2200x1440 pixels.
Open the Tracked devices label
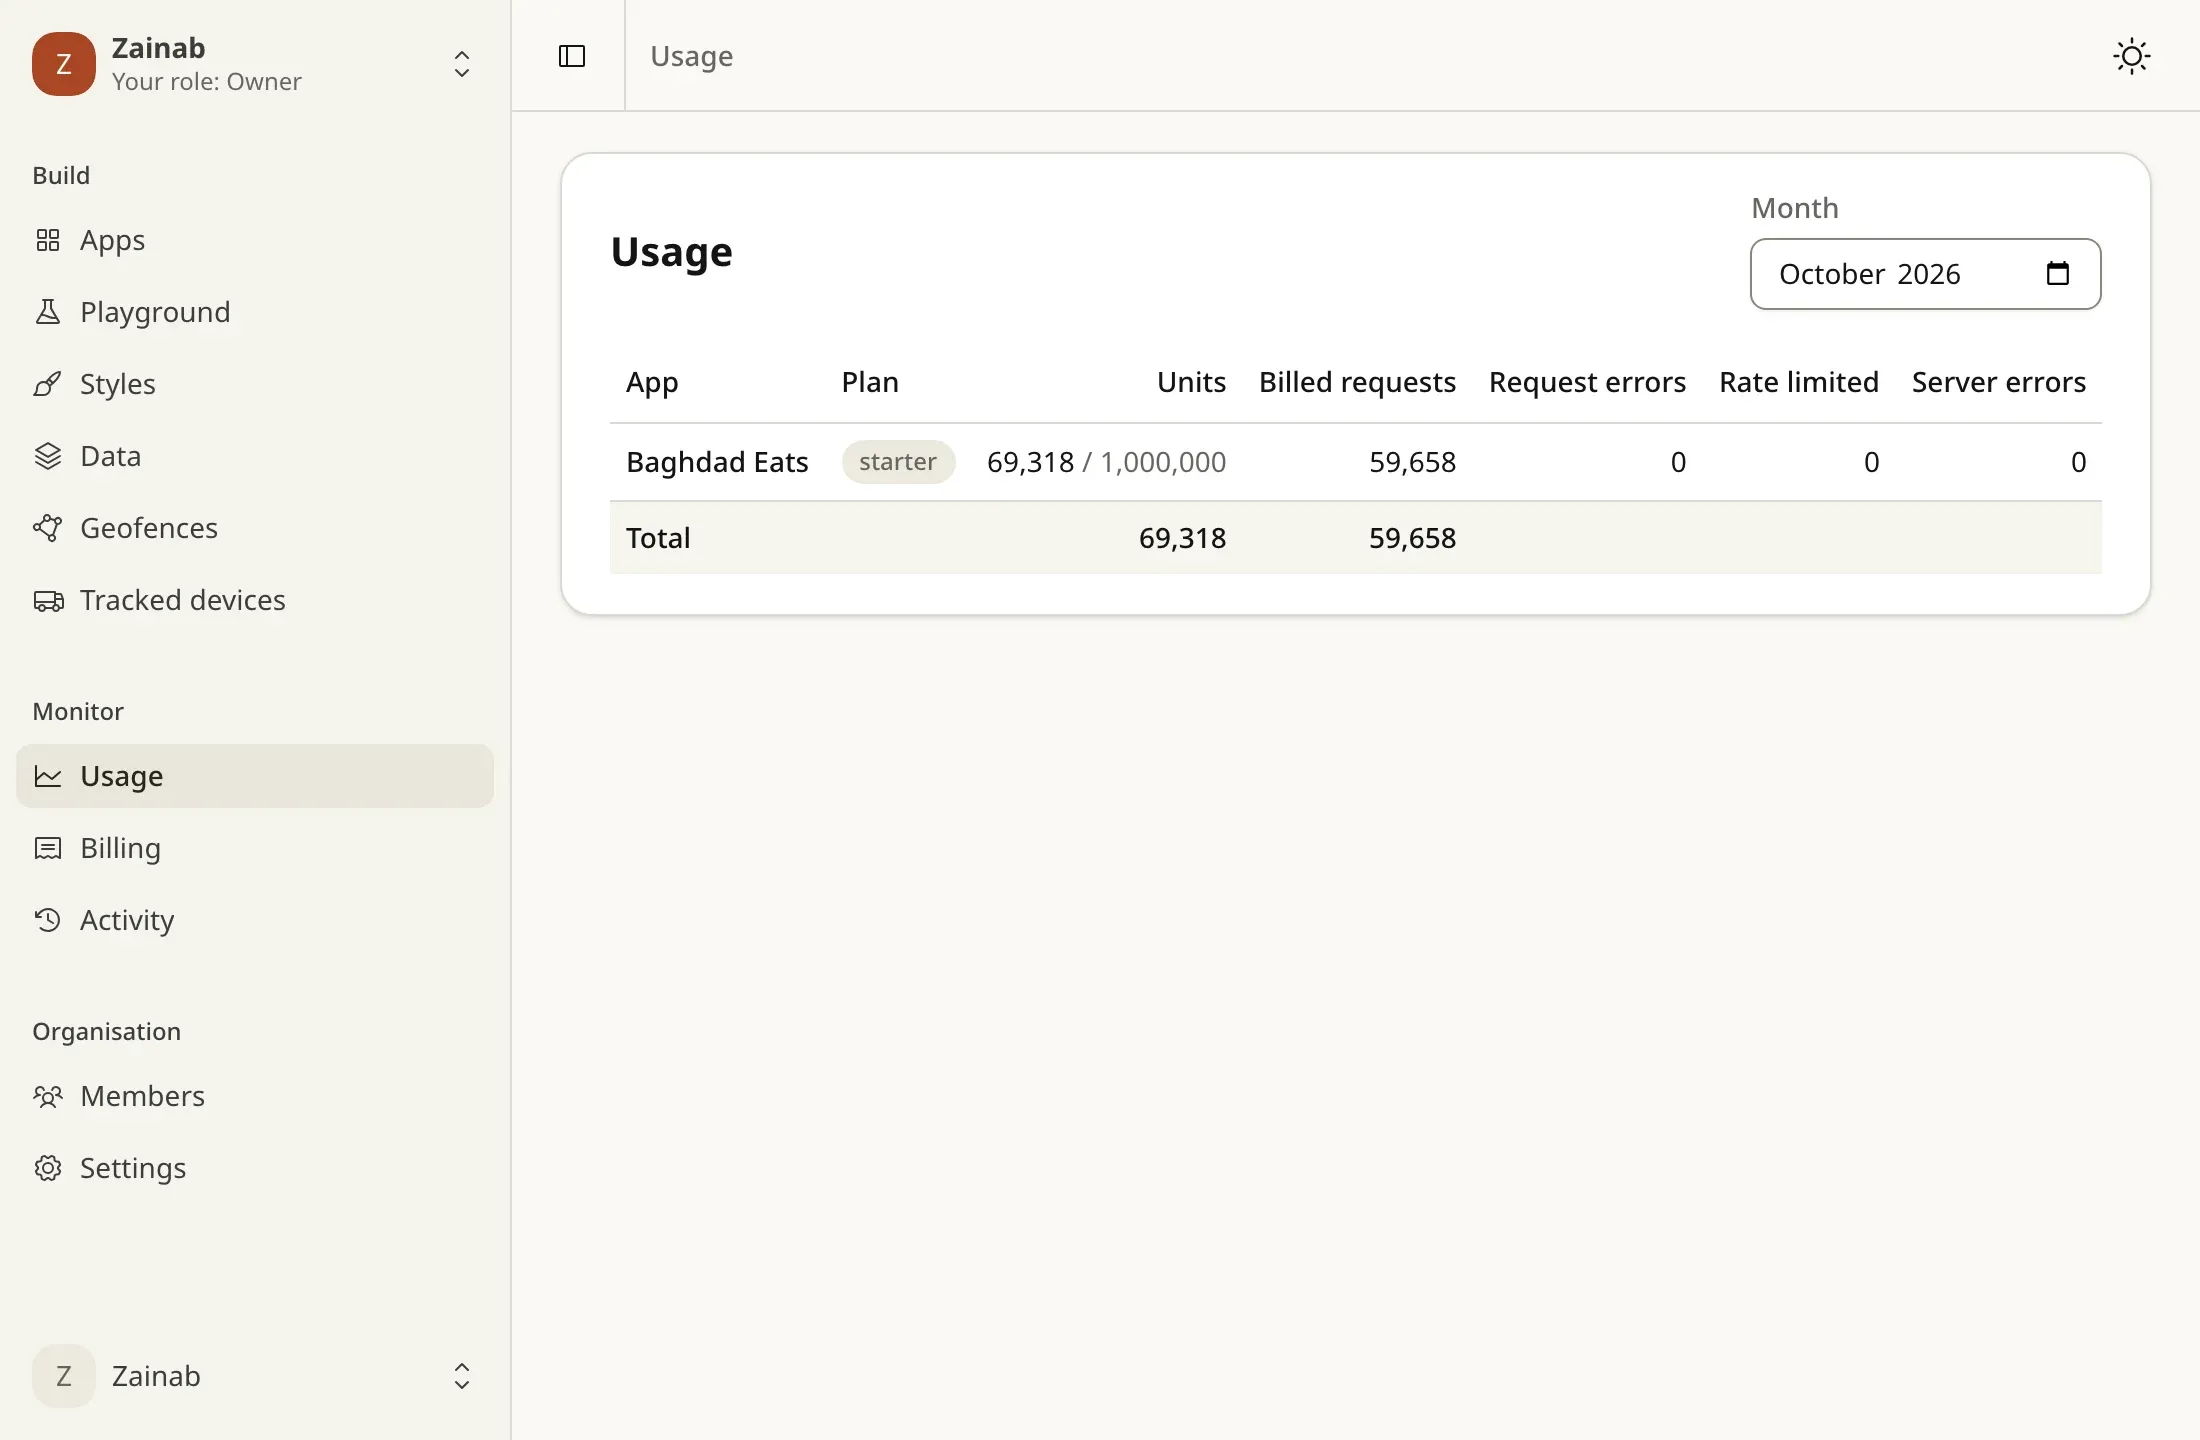183,600
